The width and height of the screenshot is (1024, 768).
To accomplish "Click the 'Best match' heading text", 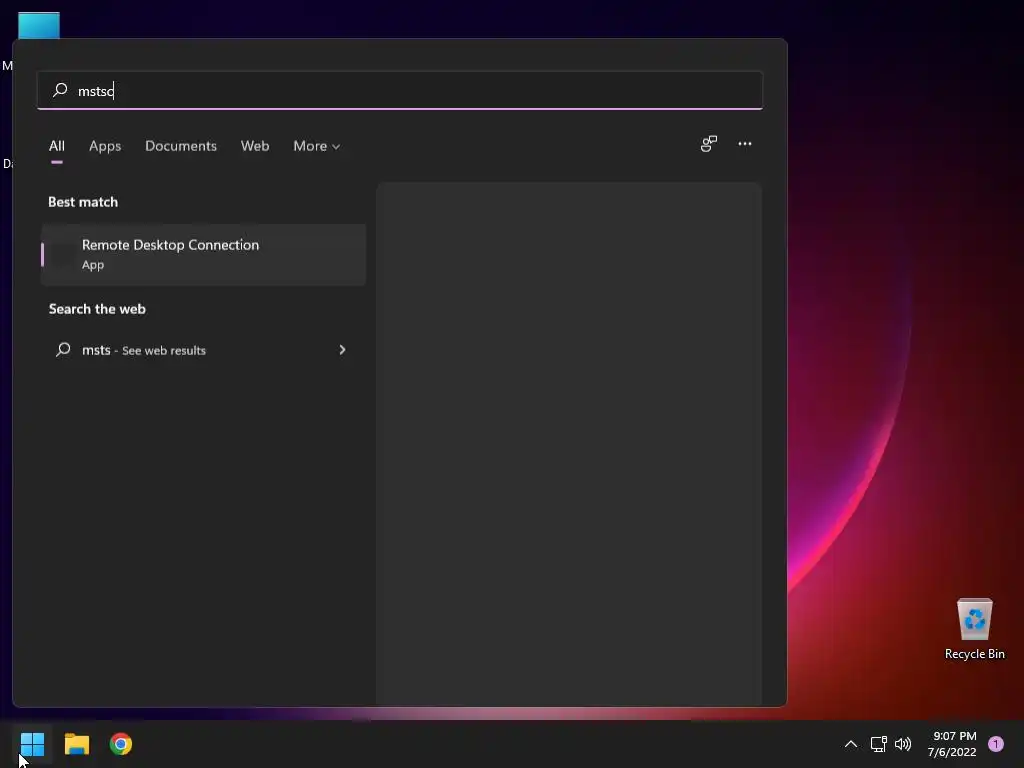I will (x=83, y=202).
